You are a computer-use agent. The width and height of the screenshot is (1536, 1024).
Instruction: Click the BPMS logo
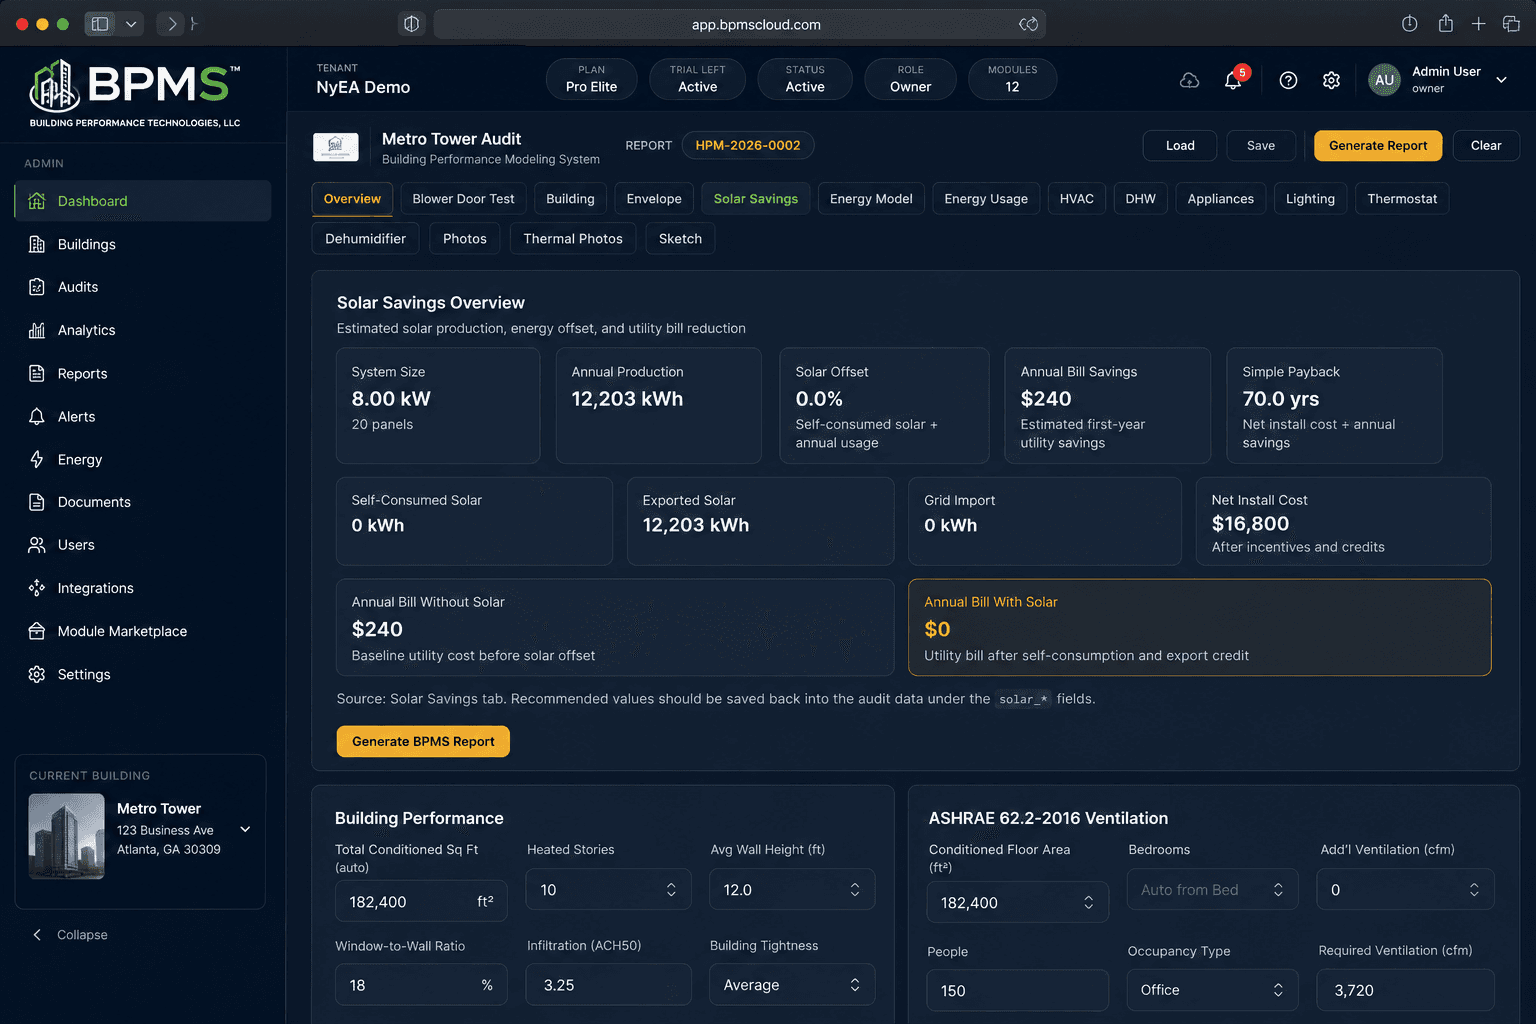(x=135, y=94)
